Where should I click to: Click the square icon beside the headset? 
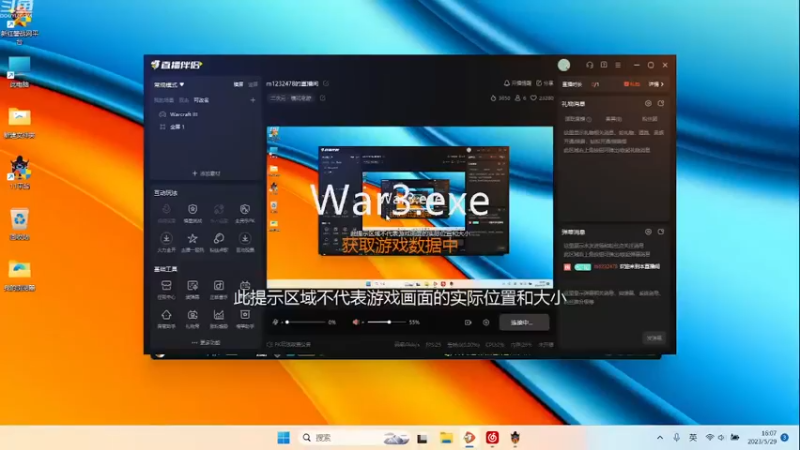pyautogui.click(x=604, y=65)
